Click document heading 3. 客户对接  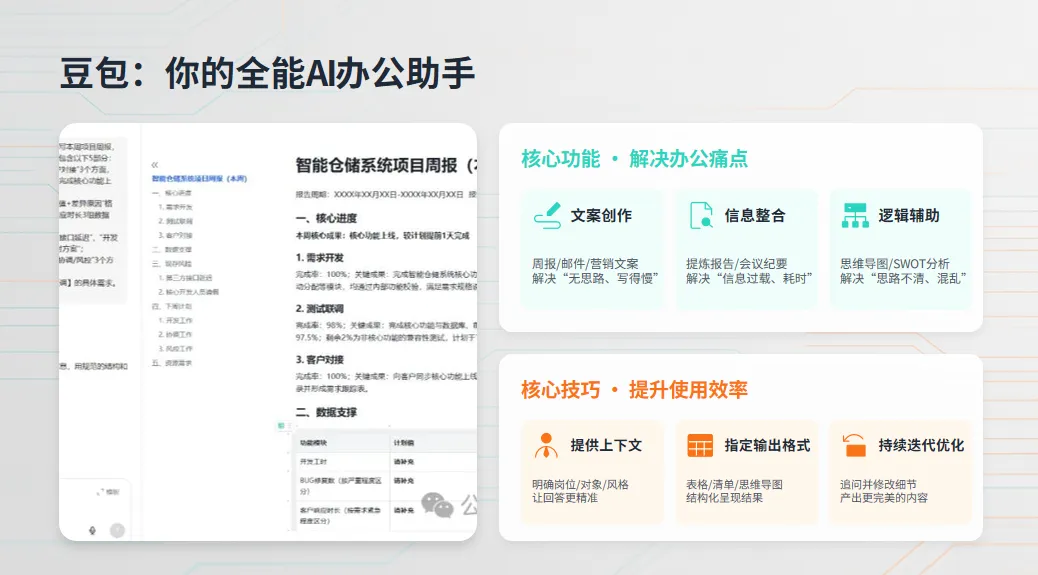pyautogui.click(x=320, y=359)
